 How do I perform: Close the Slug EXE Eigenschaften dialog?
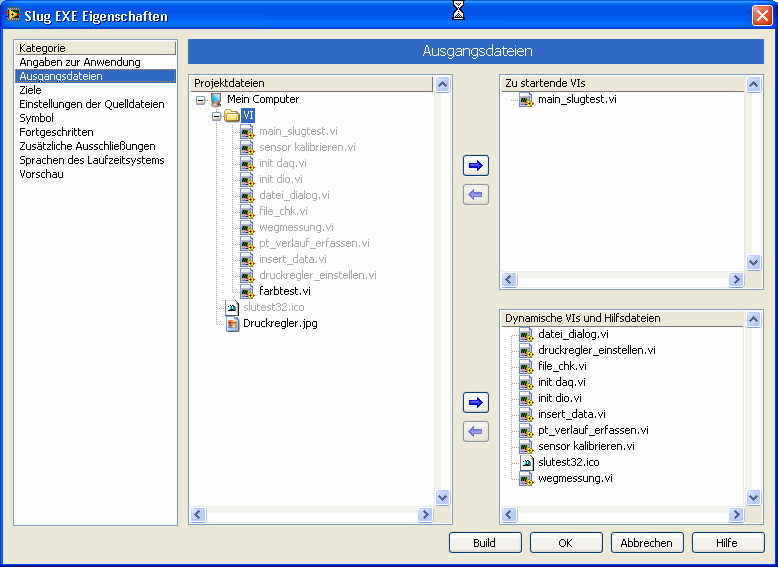(x=762, y=15)
